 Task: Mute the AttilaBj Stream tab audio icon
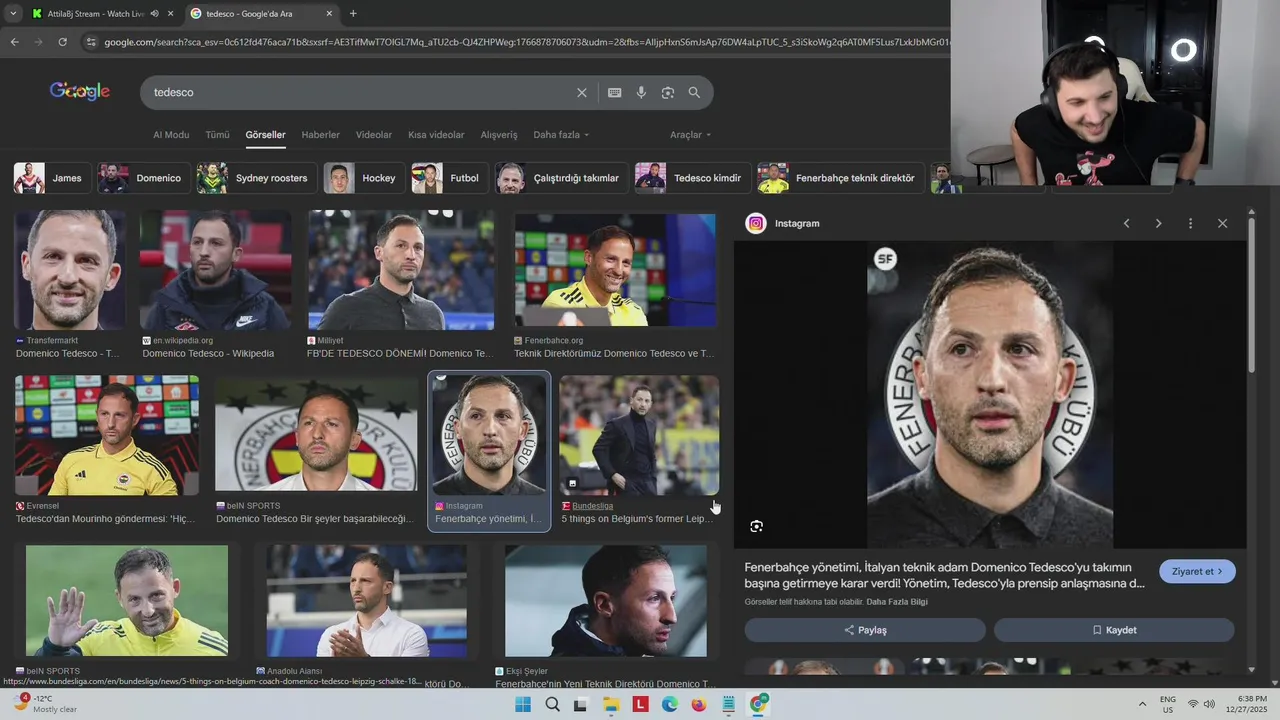coord(154,13)
